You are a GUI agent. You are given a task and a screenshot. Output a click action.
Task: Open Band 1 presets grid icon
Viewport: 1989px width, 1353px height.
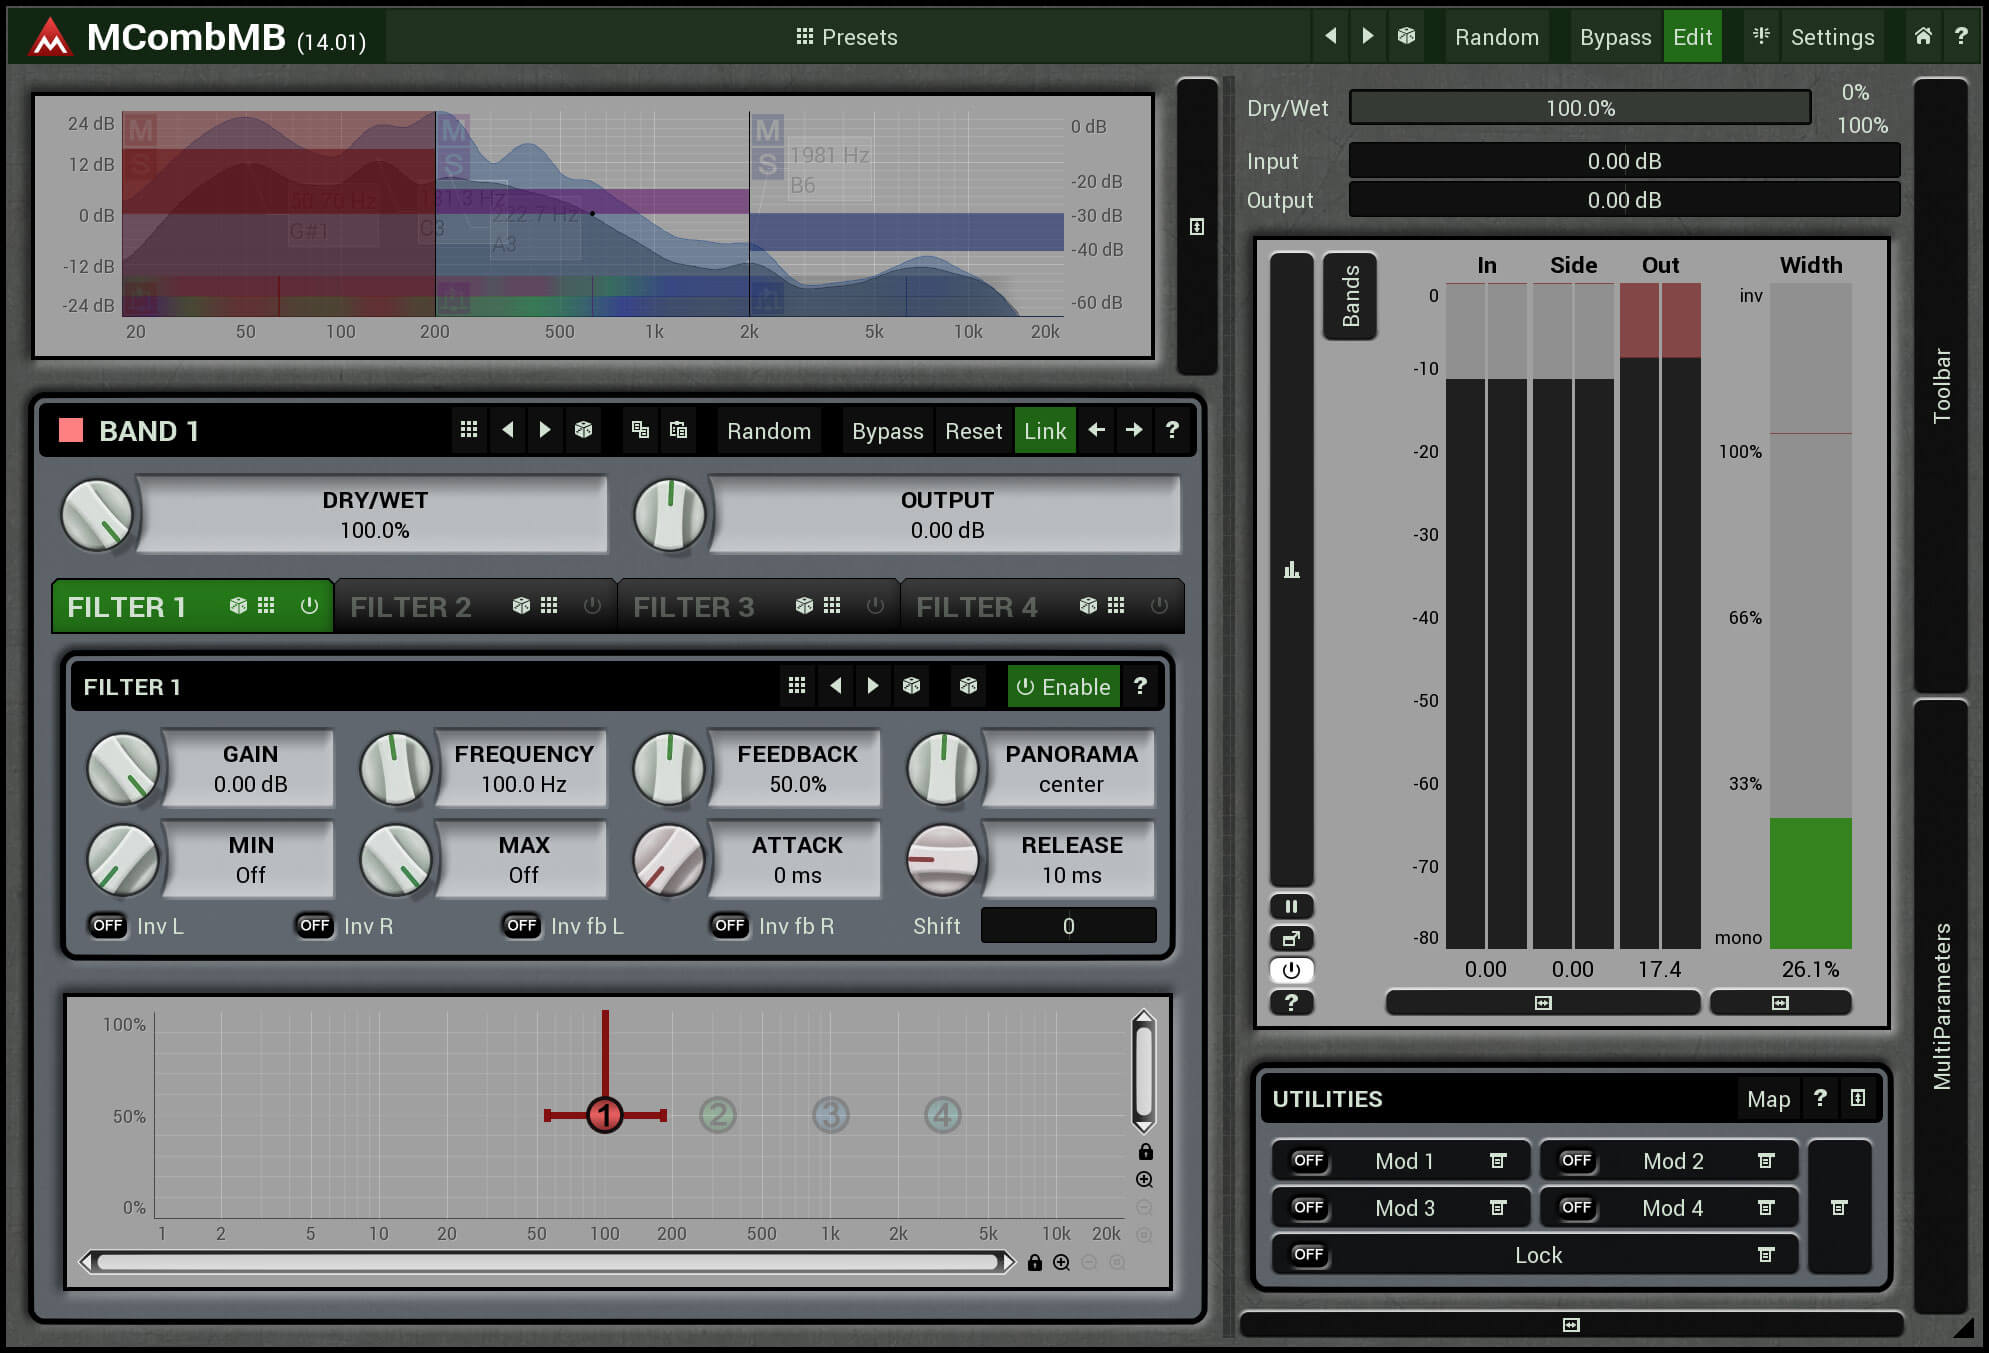click(468, 430)
